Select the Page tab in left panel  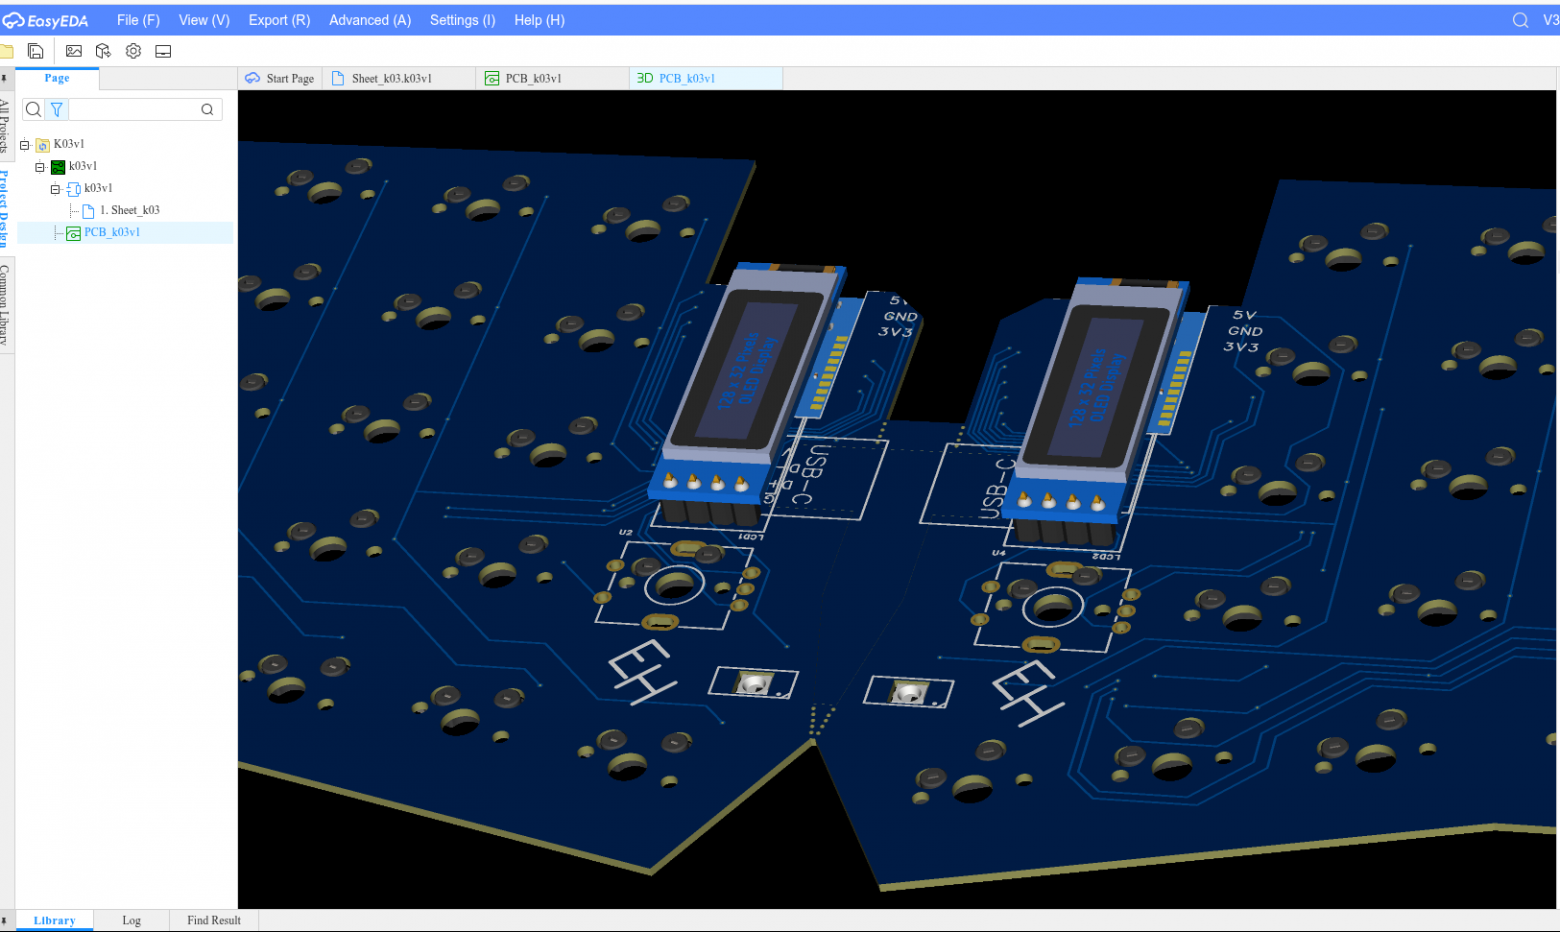click(57, 78)
